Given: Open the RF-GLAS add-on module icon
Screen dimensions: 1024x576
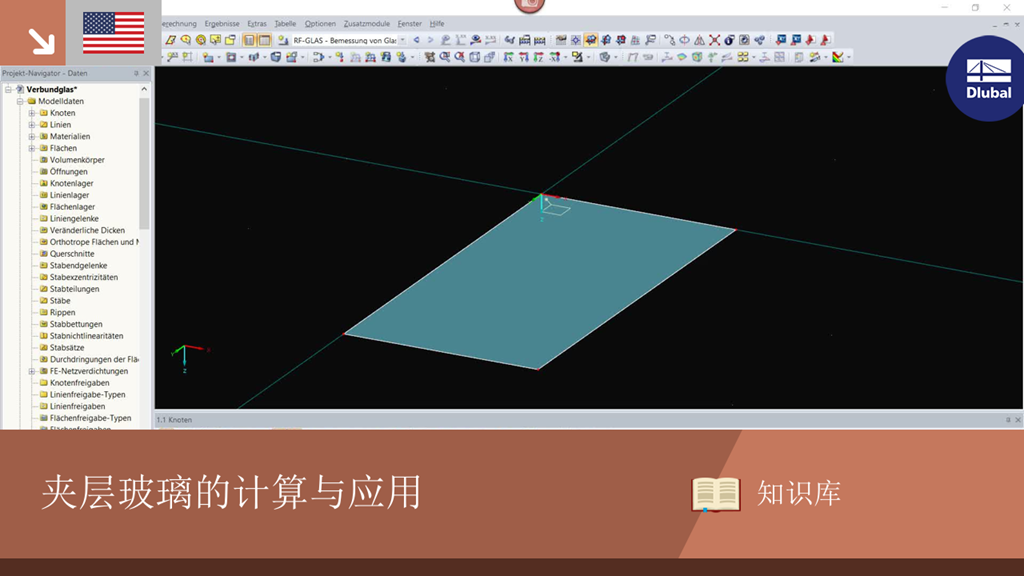Looking at the screenshot, I should pyautogui.click(x=282, y=39).
